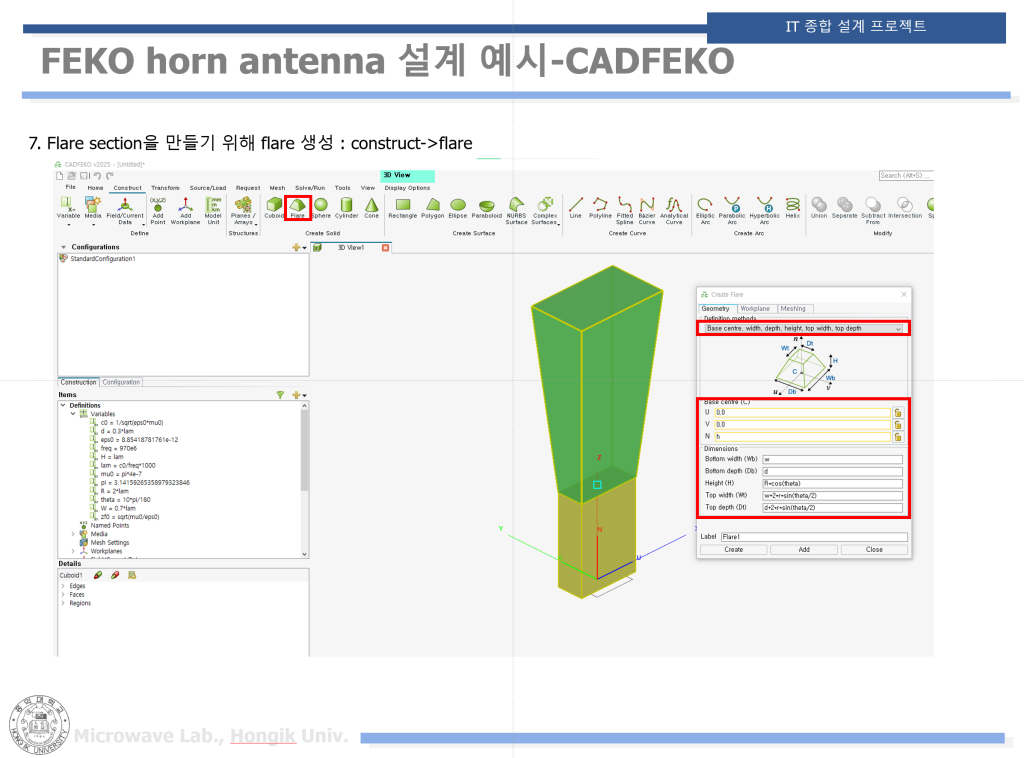Click the Add Workplane icon
The image size is (1024, 758).
[185, 211]
